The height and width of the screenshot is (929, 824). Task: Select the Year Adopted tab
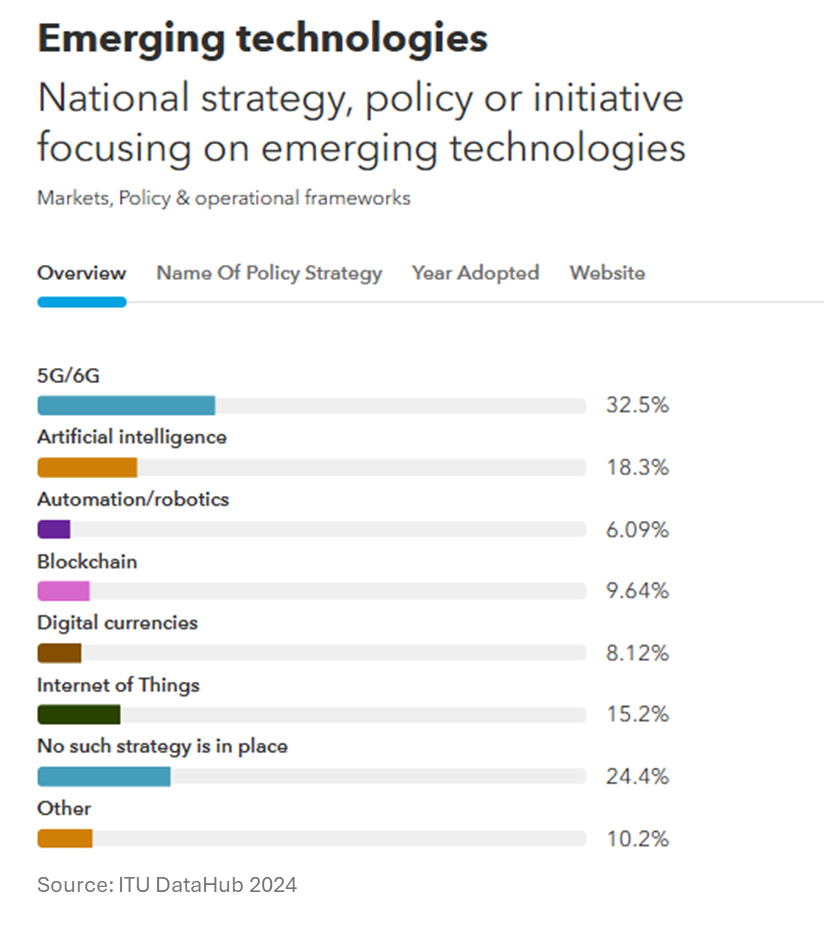click(475, 273)
